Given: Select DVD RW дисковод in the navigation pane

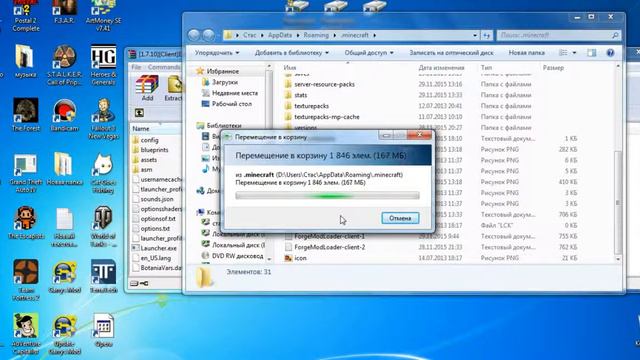Looking at the screenshot, I should 238,256.
